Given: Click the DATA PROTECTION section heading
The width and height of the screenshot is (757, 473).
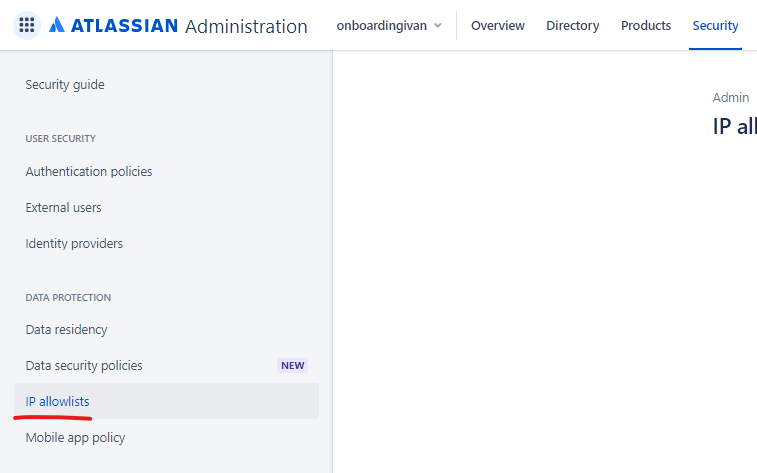Looking at the screenshot, I should pyautogui.click(x=68, y=297).
